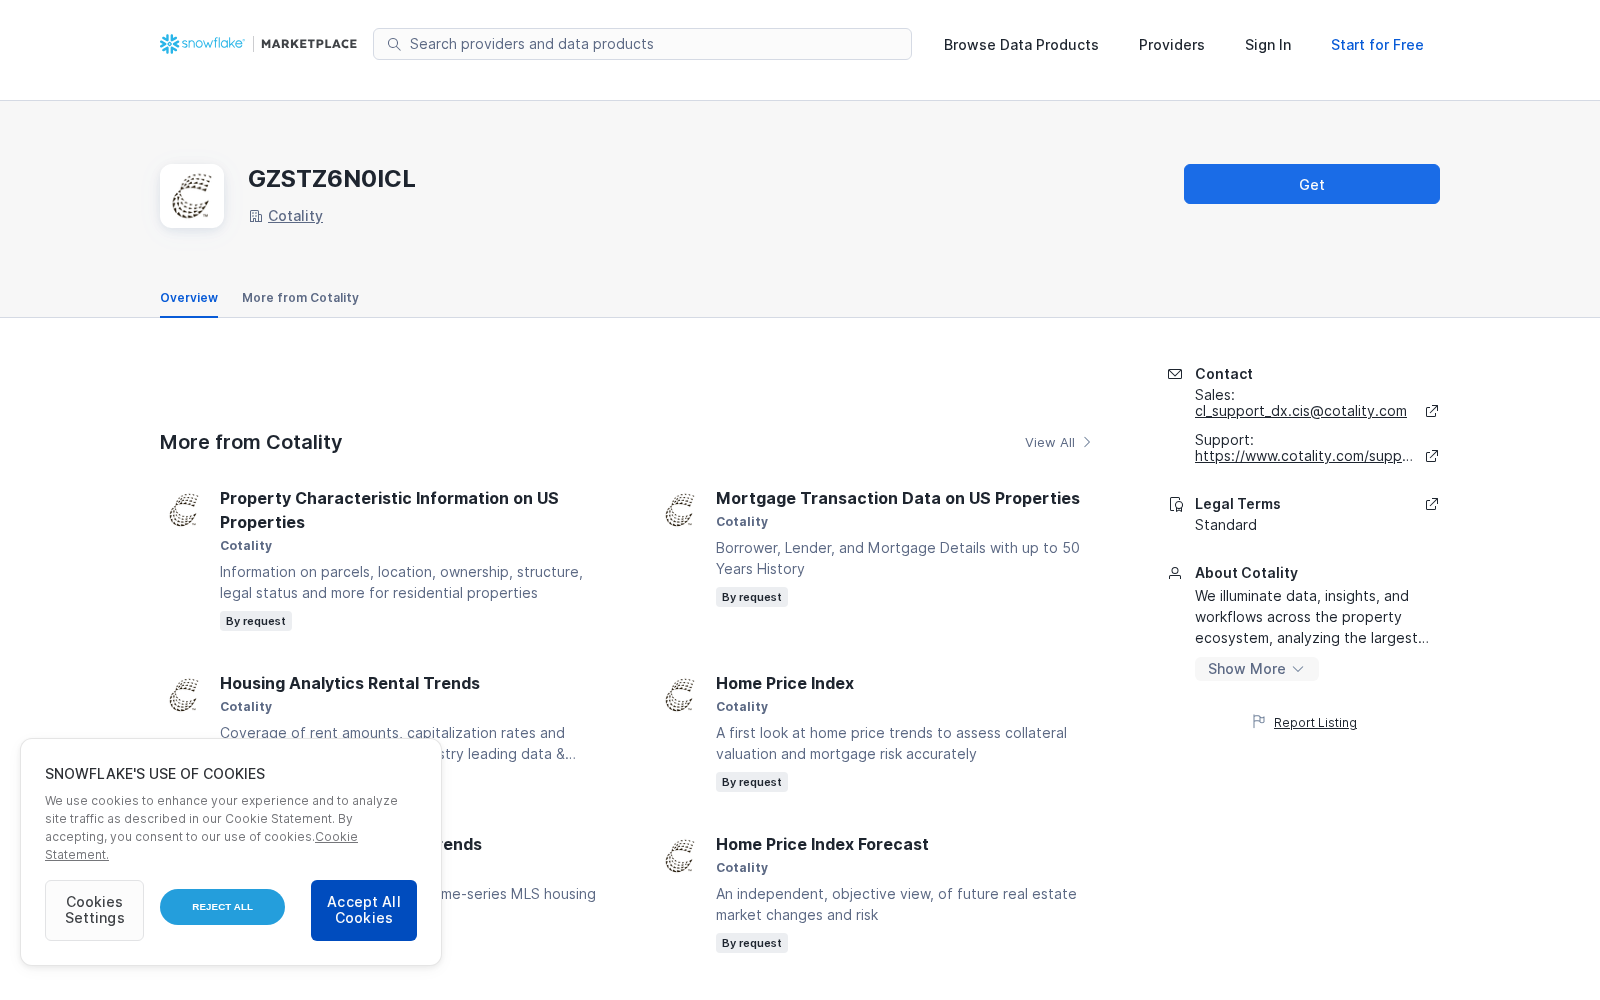Screen dimensions: 1600x1000
Task: Click the building icon next to Cotality link
Action: 256,216
